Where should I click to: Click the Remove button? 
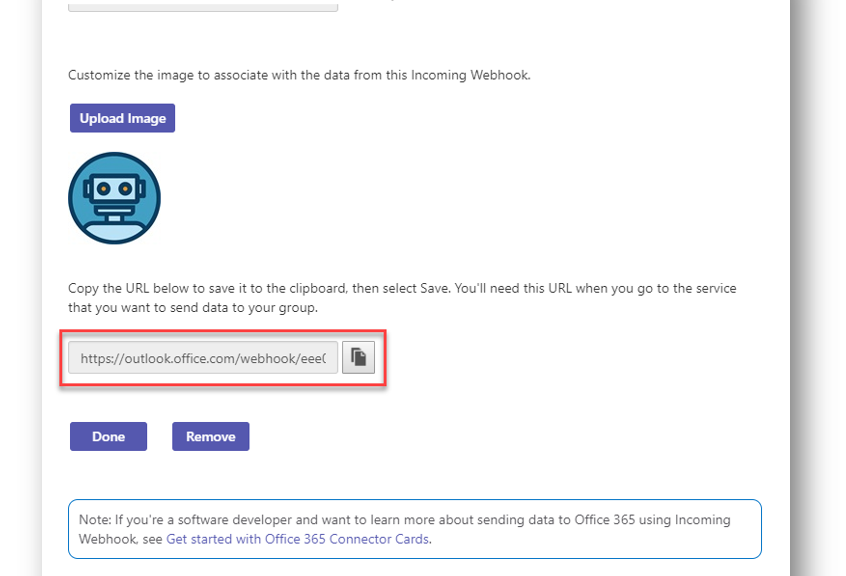[x=210, y=436]
